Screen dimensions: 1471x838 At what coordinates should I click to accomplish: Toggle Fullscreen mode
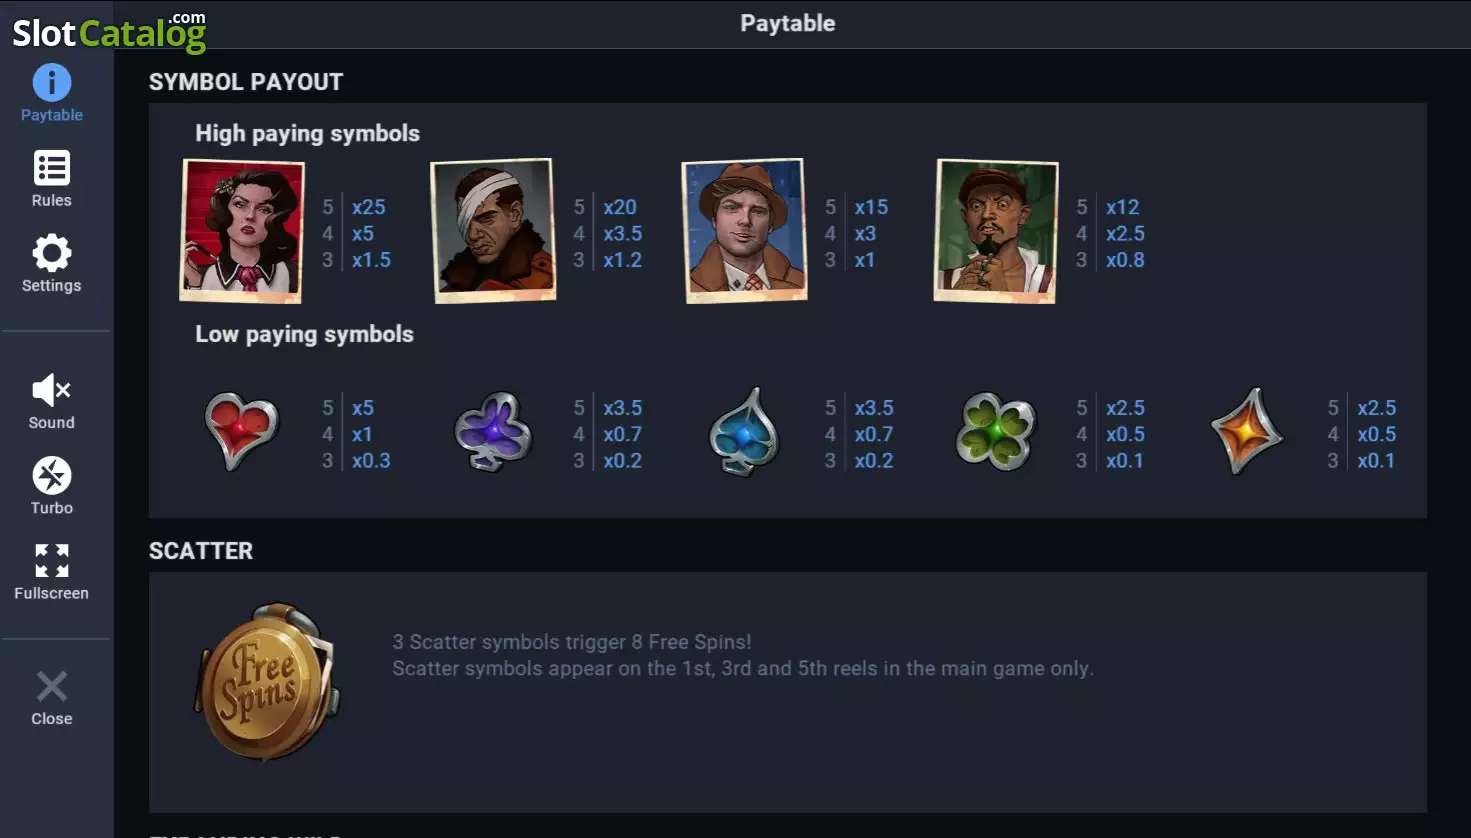point(52,561)
